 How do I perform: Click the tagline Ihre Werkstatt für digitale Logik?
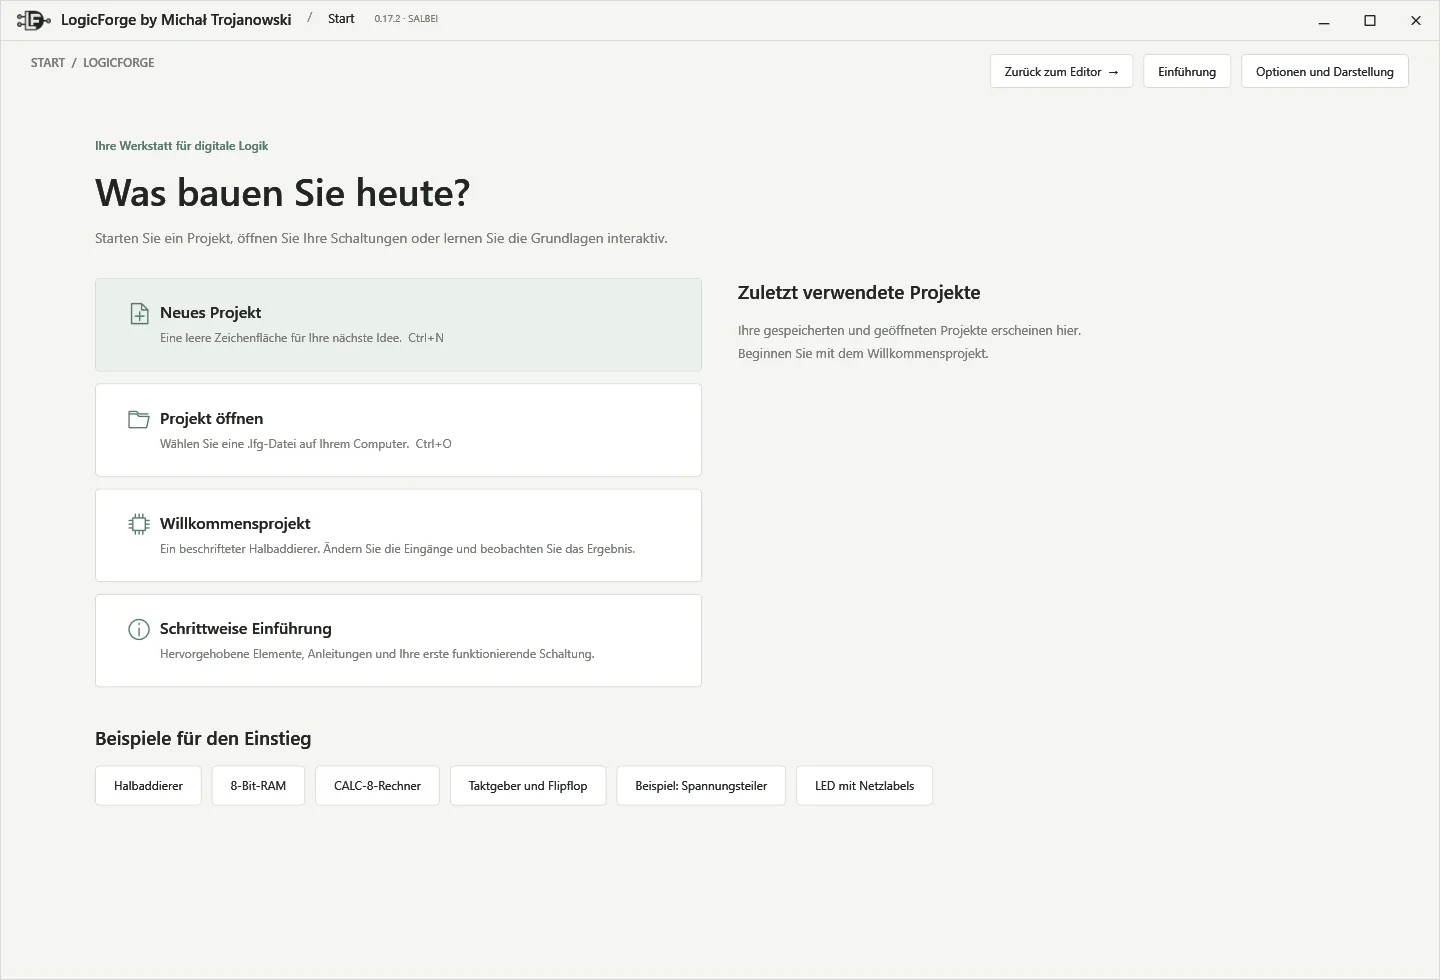point(182,146)
